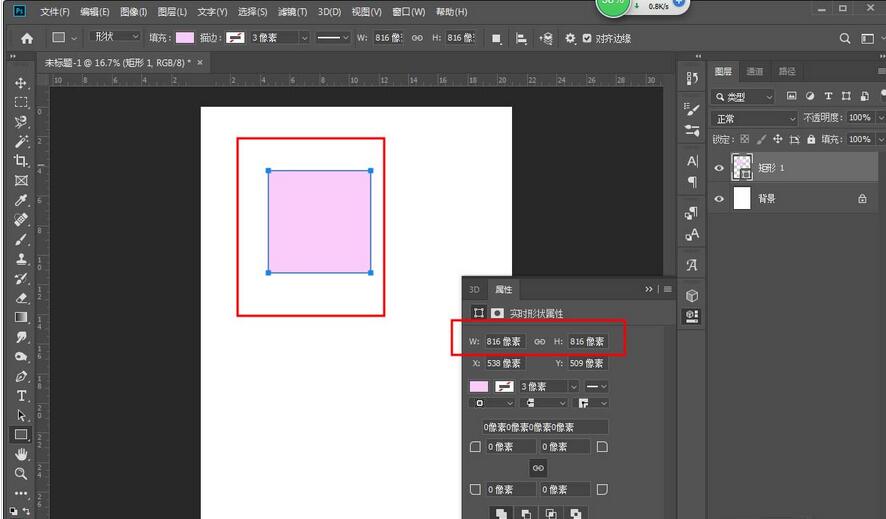
Task: Switch to the 通道 tab
Action: click(x=755, y=71)
